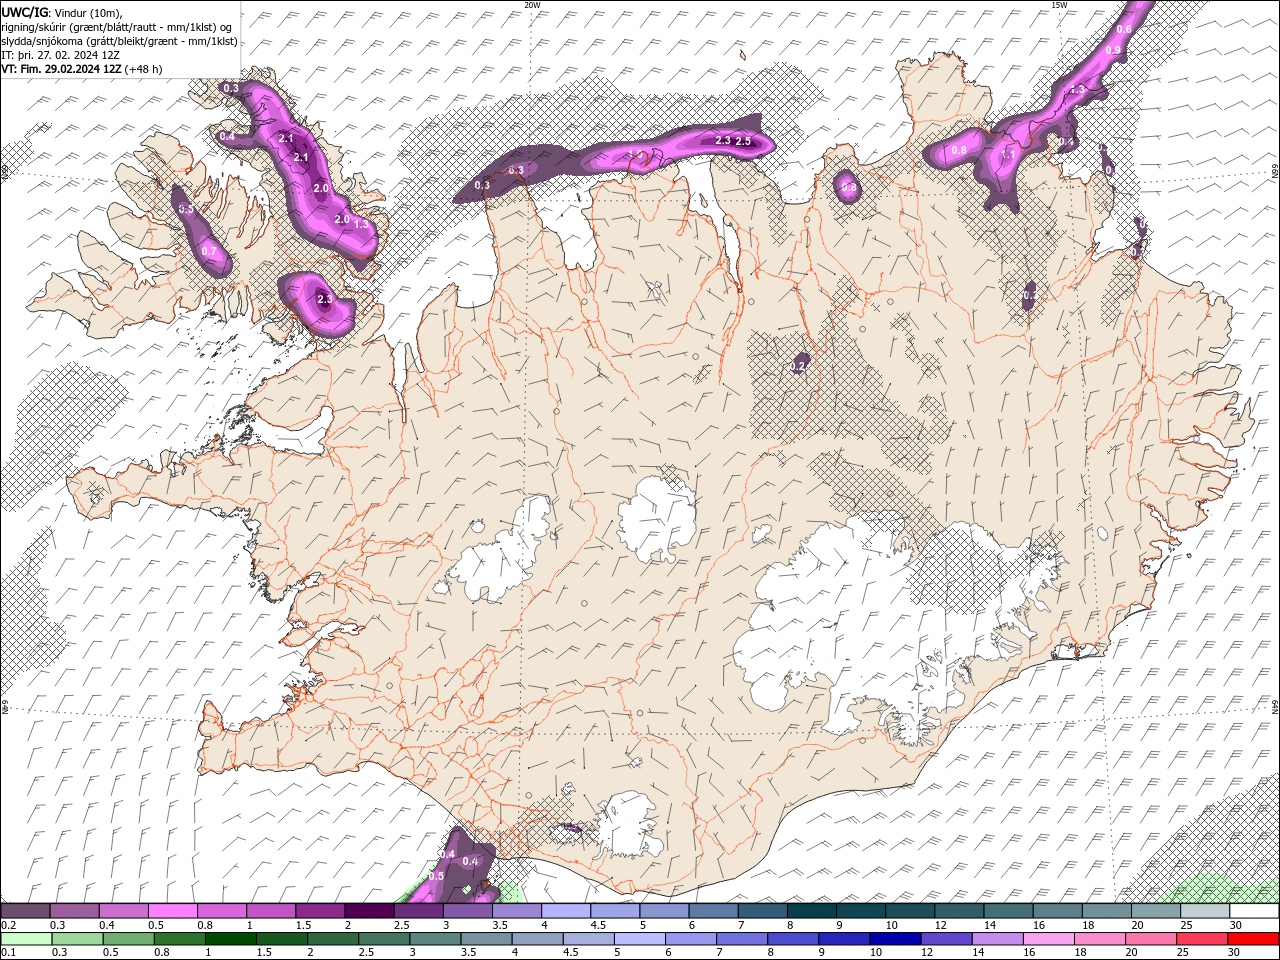Click the 1.5 magenta swatch in the upper legend
The width and height of the screenshot is (1280, 960).
(321, 911)
